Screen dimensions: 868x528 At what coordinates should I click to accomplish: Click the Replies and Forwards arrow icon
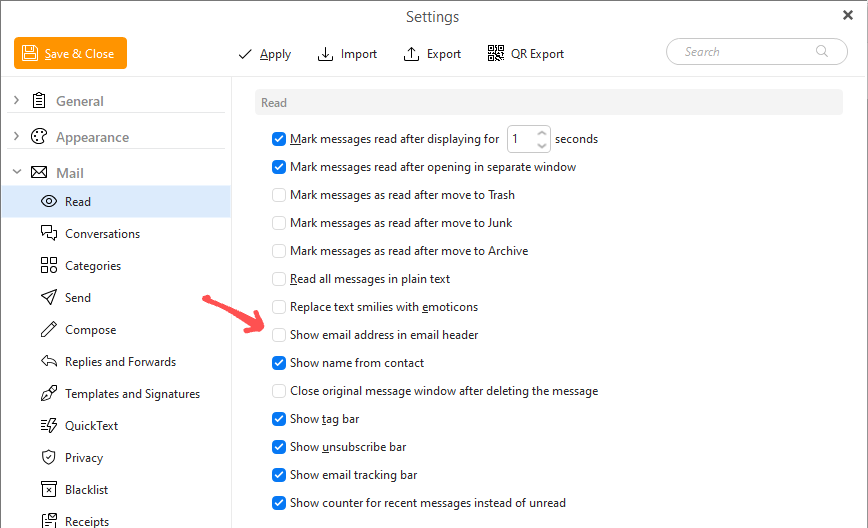(49, 361)
